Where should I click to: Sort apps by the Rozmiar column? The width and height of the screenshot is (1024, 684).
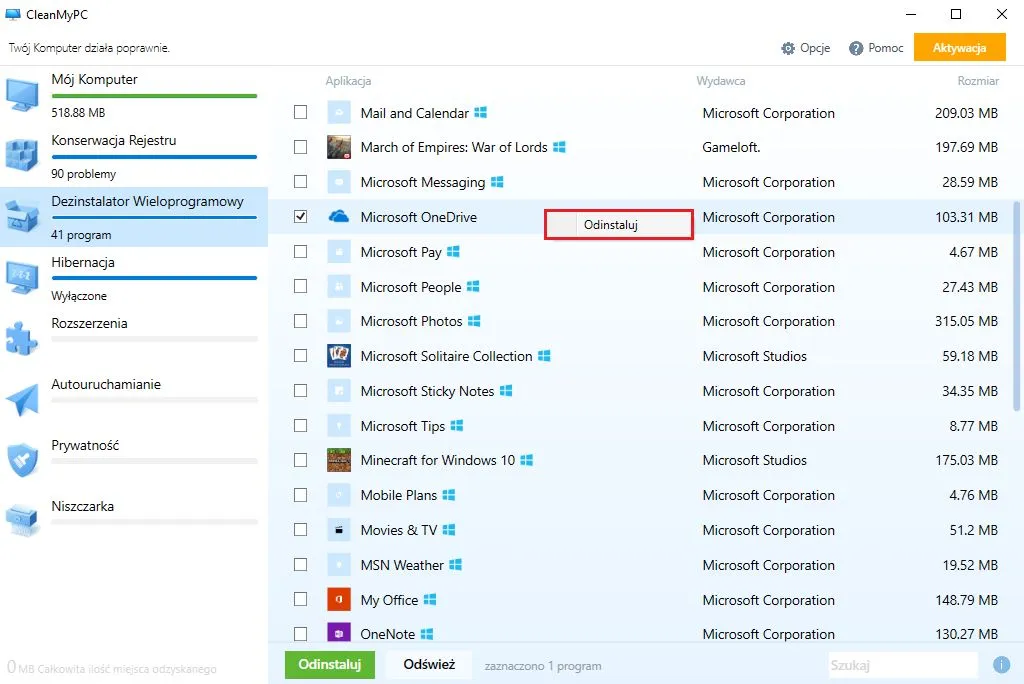(977, 81)
